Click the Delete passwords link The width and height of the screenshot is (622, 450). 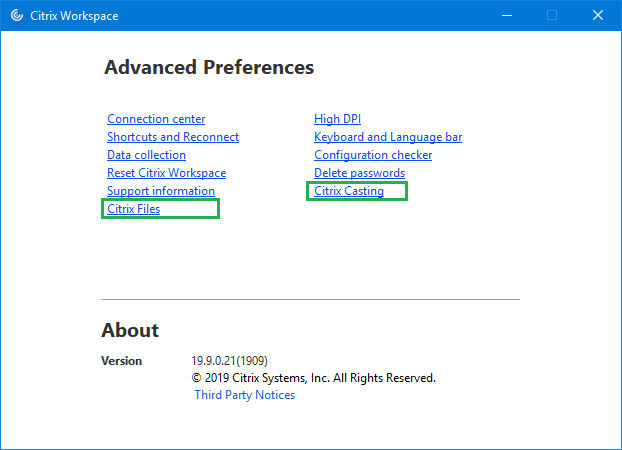pos(359,173)
